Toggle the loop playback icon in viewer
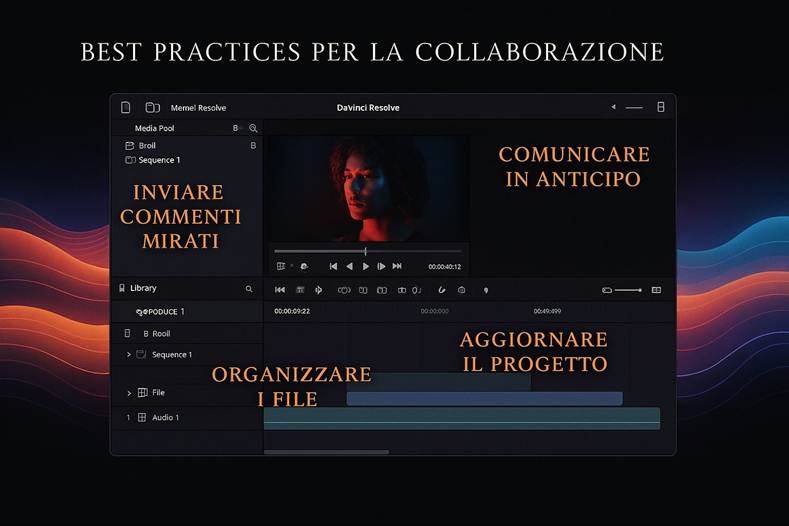789x526 pixels. pyautogui.click(x=304, y=266)
